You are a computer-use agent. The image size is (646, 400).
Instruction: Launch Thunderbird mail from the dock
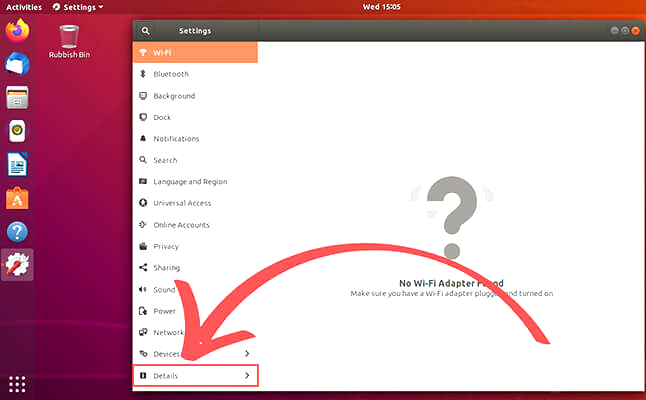(17, 64)
